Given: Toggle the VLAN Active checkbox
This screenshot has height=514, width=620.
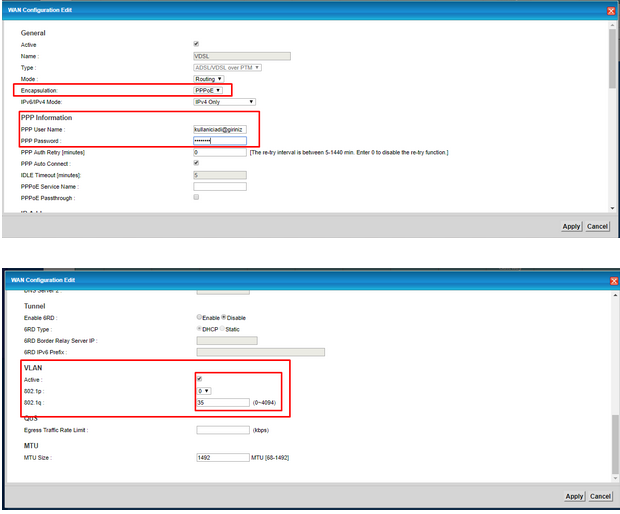Looking at the screenshot, I should 199,379.
